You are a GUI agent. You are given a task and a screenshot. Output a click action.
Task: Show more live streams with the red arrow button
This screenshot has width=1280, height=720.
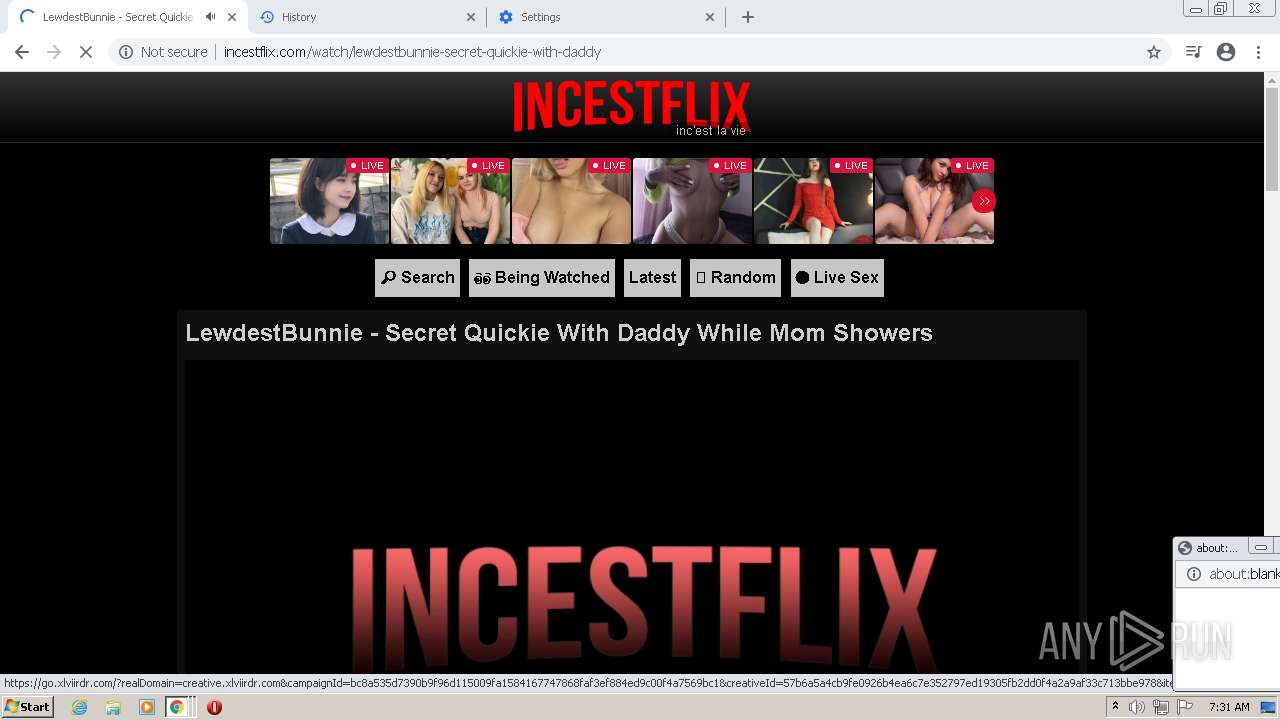pos(984,201)
